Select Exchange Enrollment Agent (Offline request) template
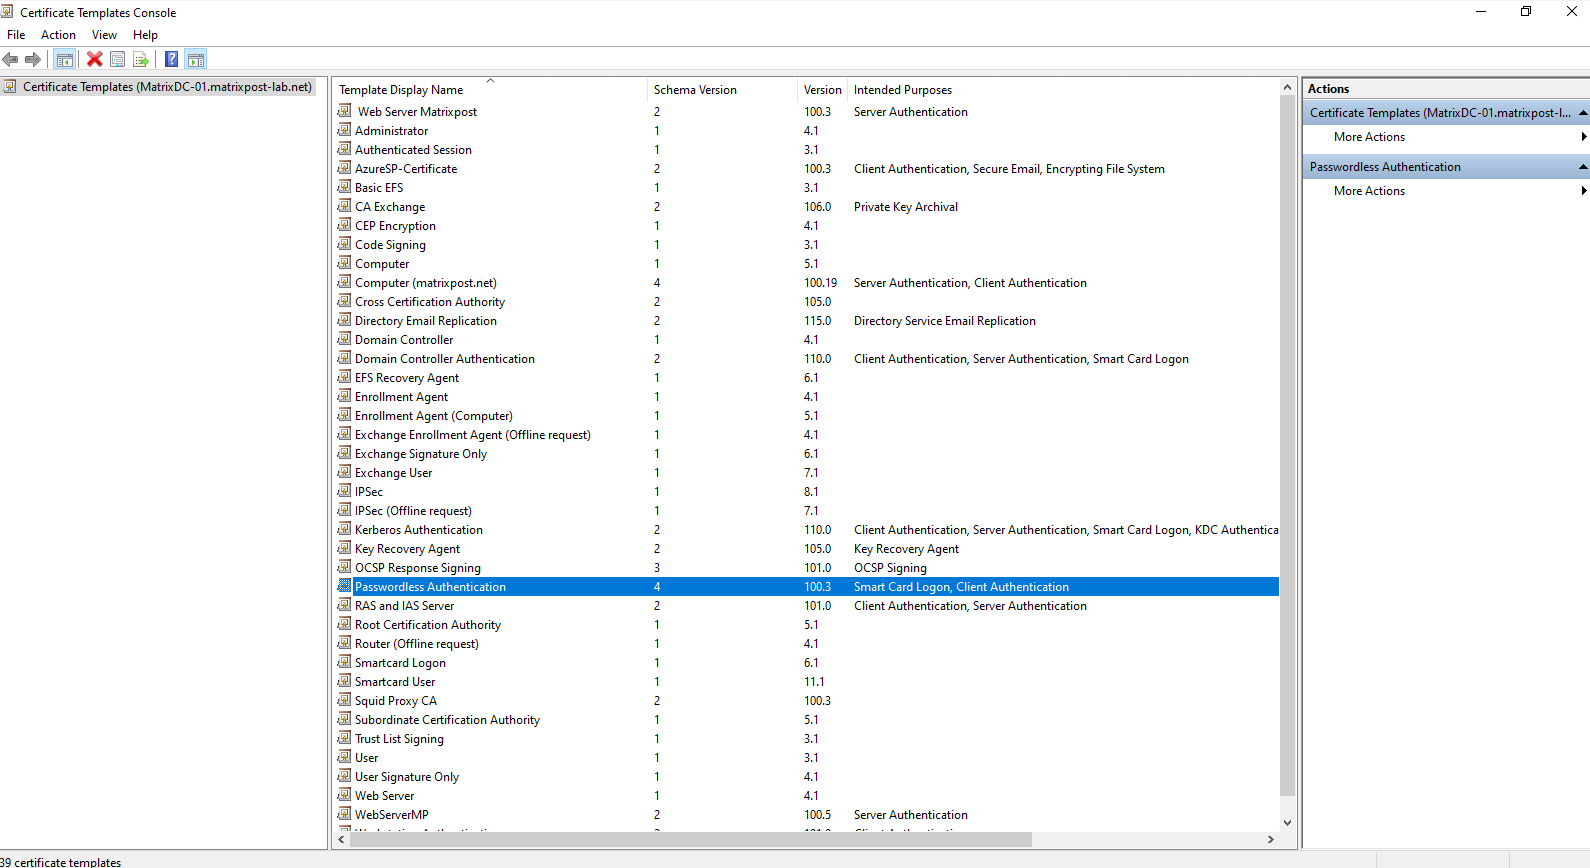Viewport: 1590px width, 868px height. [x=473, y=435]
